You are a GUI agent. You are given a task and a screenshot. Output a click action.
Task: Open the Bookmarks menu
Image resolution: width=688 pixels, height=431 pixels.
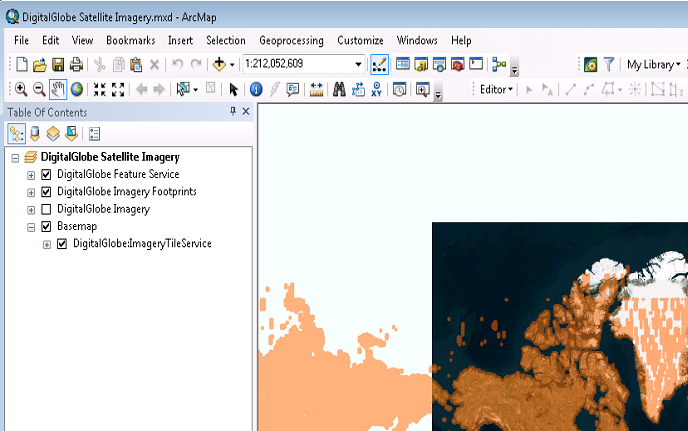[x=130, y=40]
